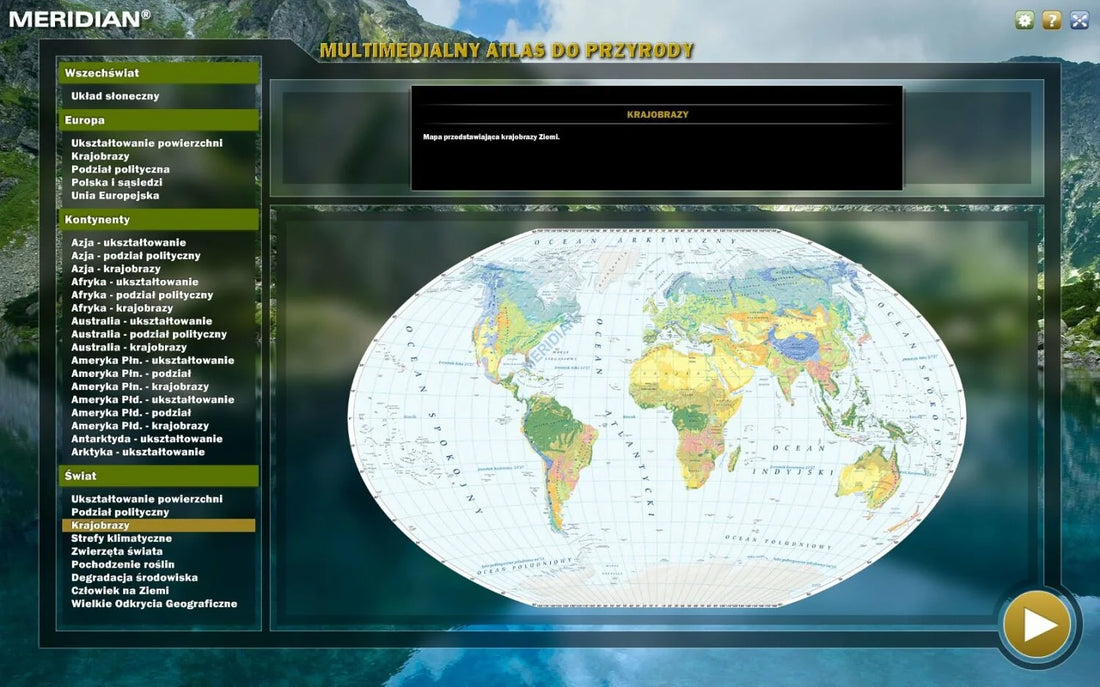Select Afryka - krajobrazy
This screenshot has height=687, width=1100.
[122, 308]
